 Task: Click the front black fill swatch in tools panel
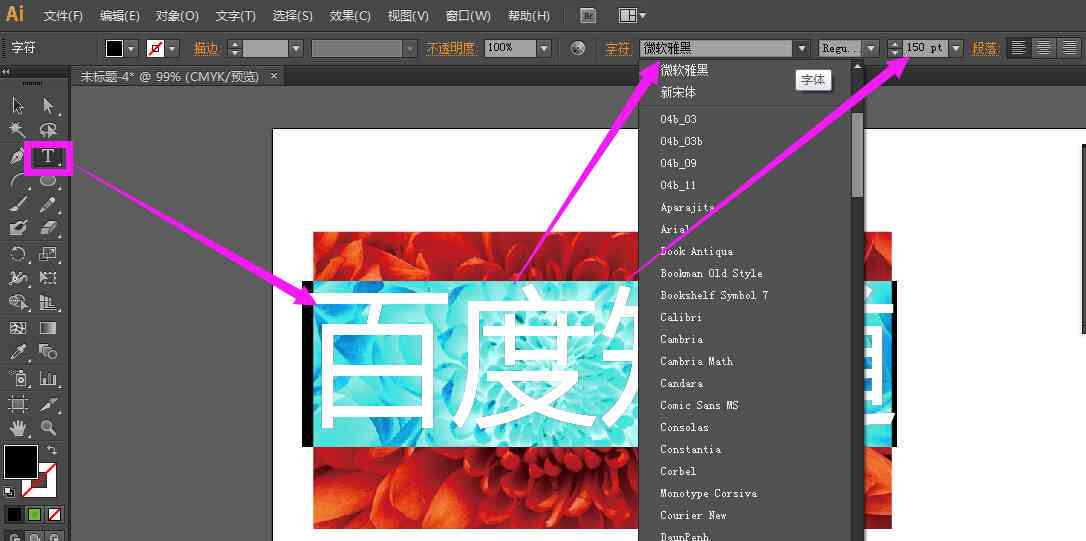tap(21, 462)
